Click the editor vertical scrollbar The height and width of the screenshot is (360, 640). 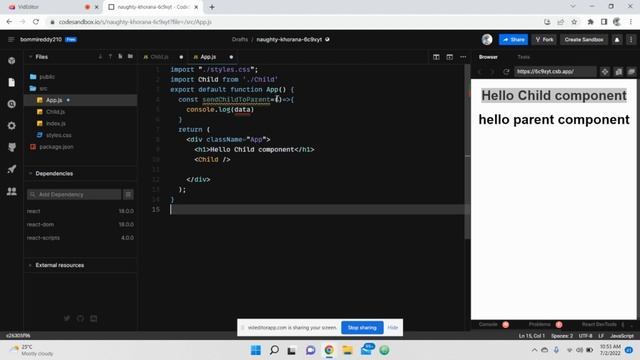tap(467, 151)
